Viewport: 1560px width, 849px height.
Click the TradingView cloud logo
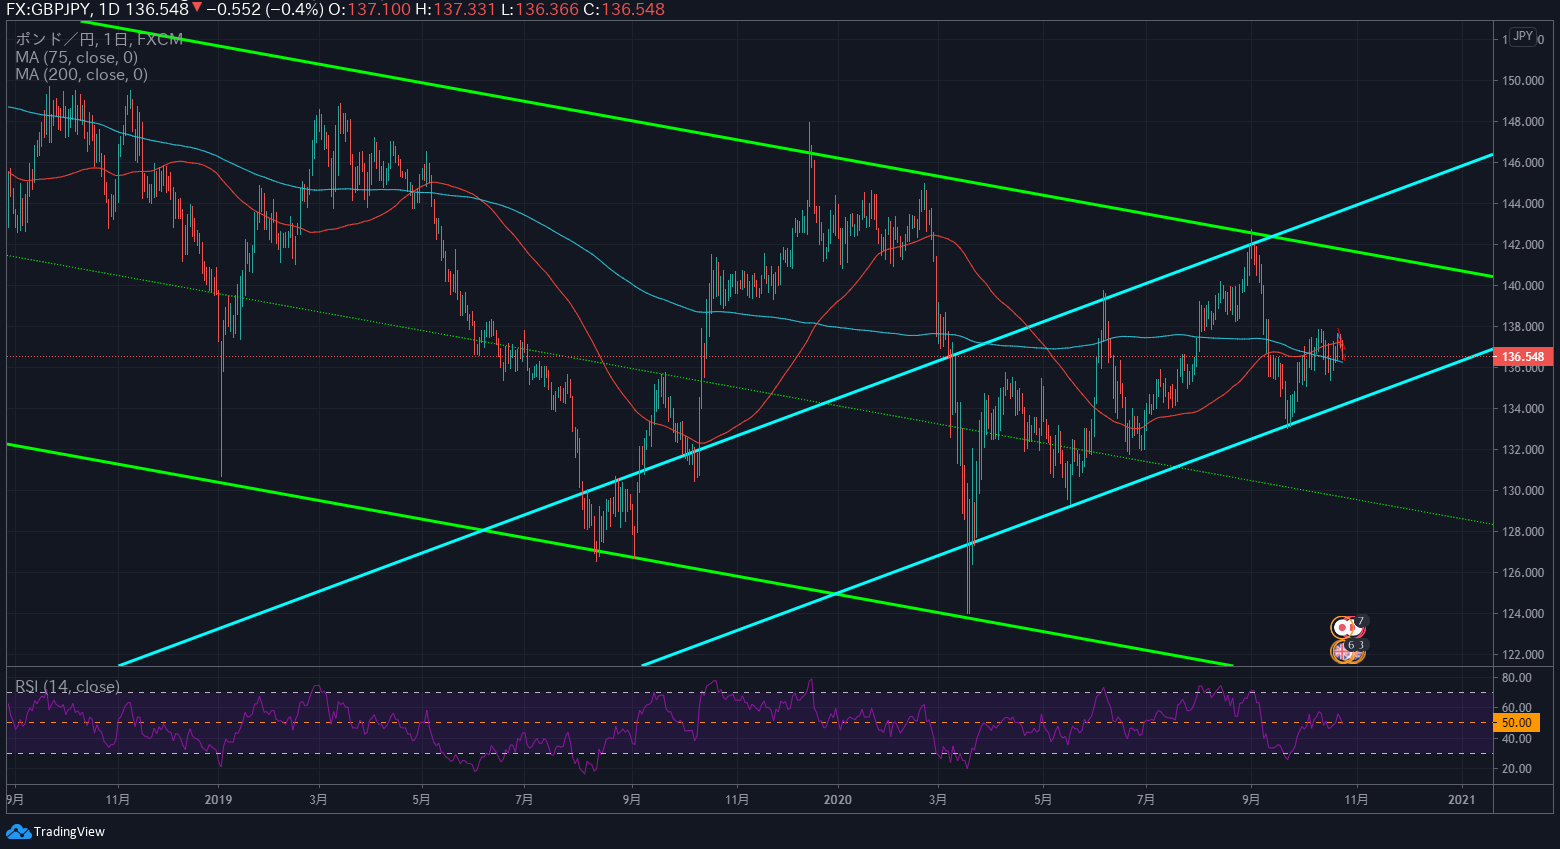click(x=18, y=832)
